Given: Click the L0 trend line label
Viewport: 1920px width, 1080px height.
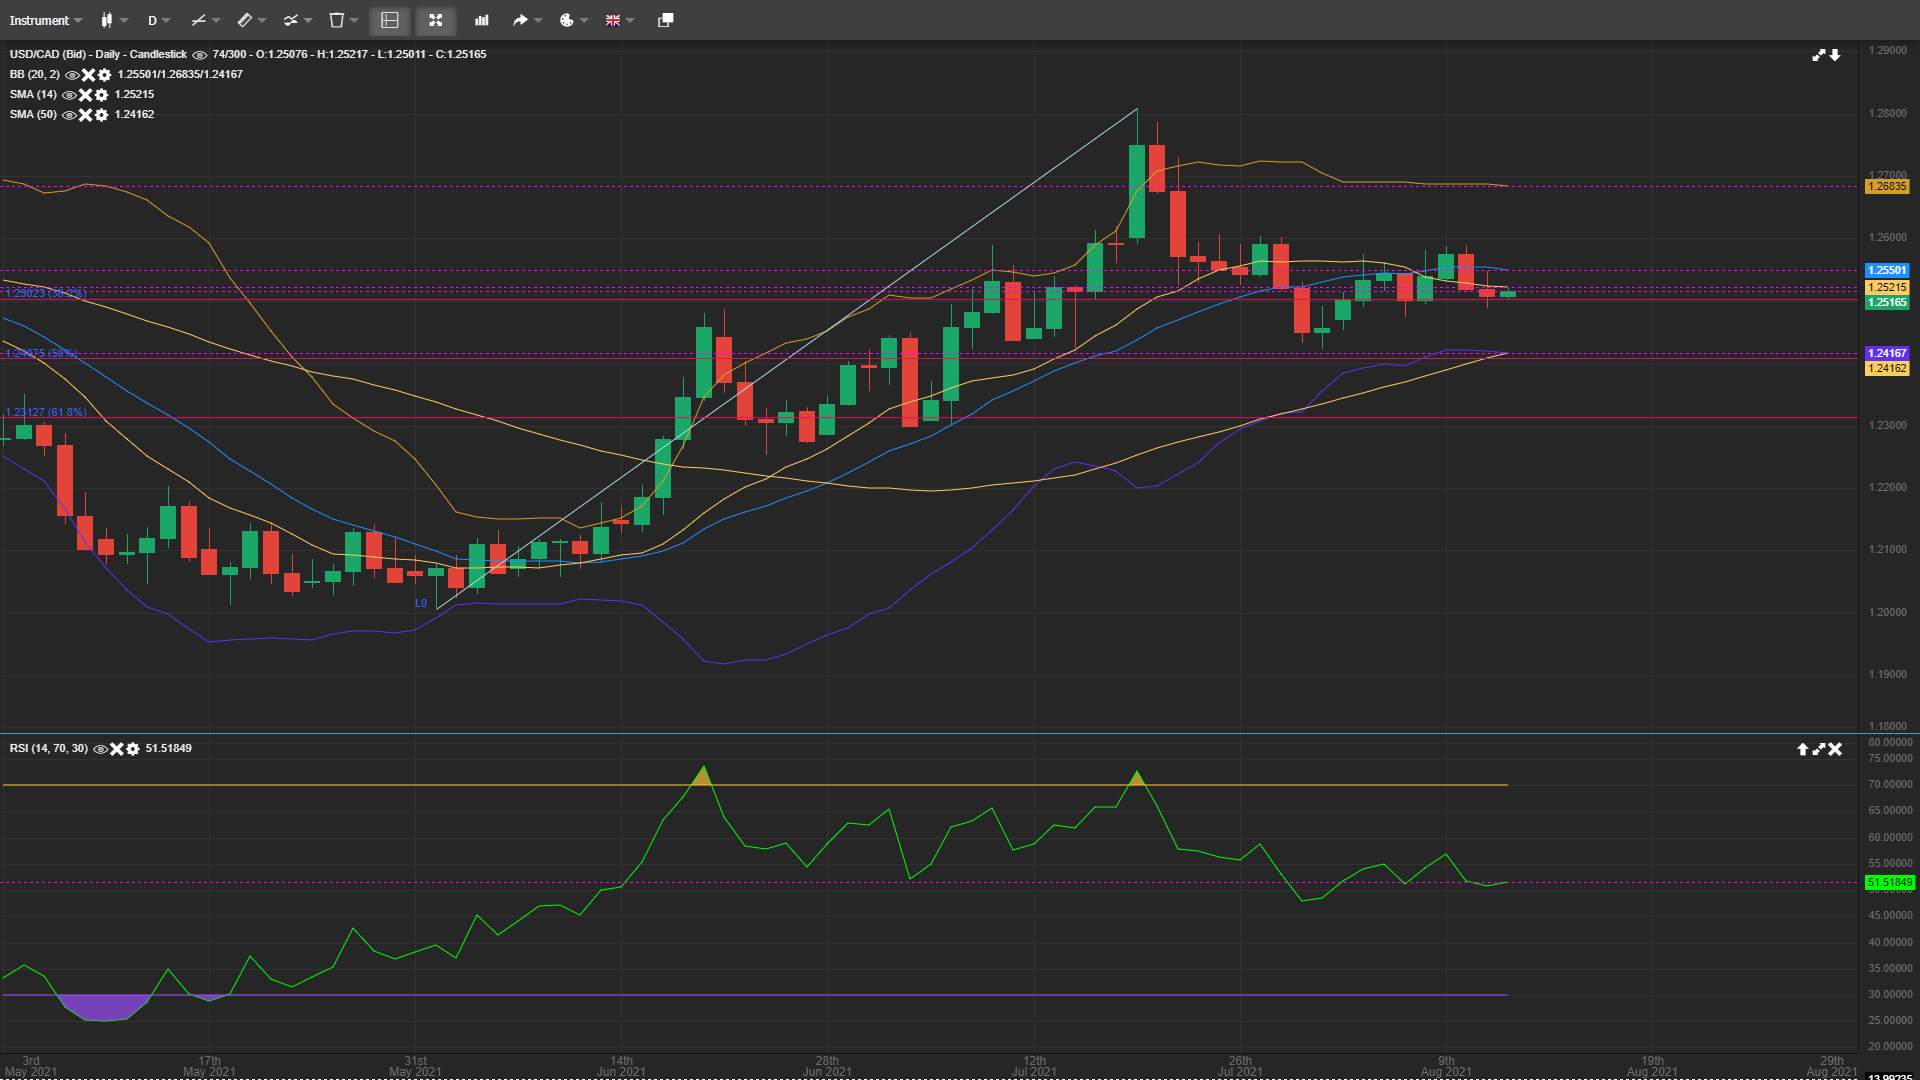Looking at the screenshot, I should 421,603.
